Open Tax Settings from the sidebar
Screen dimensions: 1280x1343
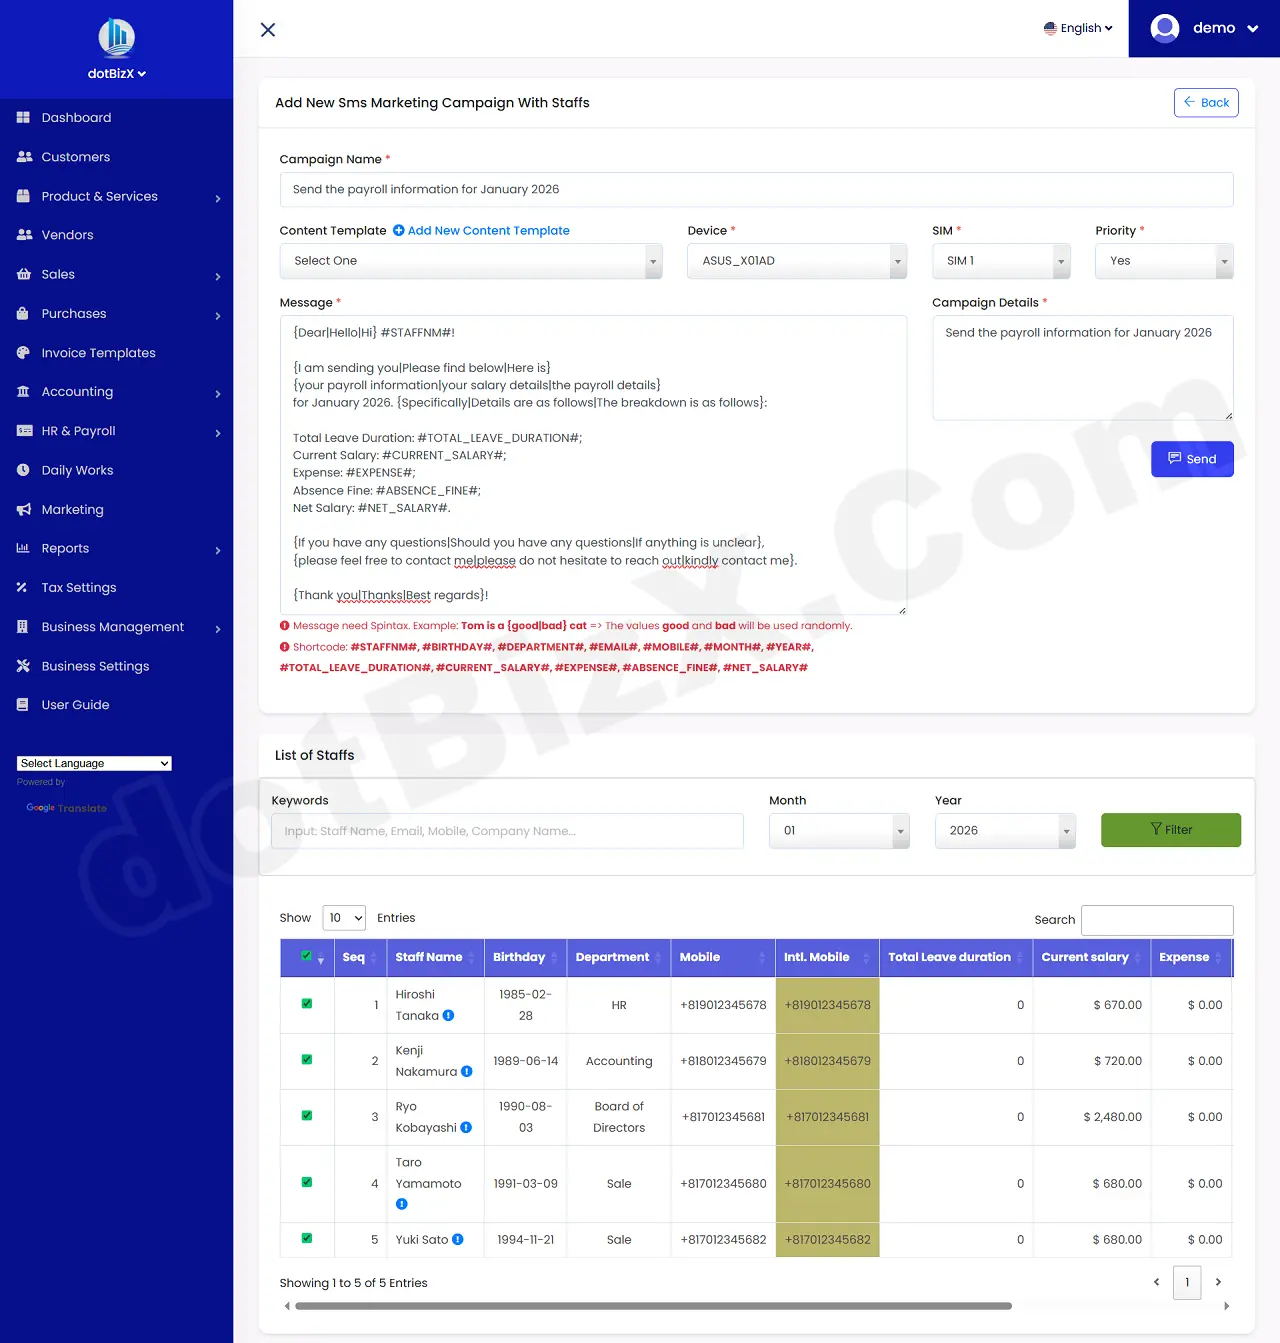77,587
